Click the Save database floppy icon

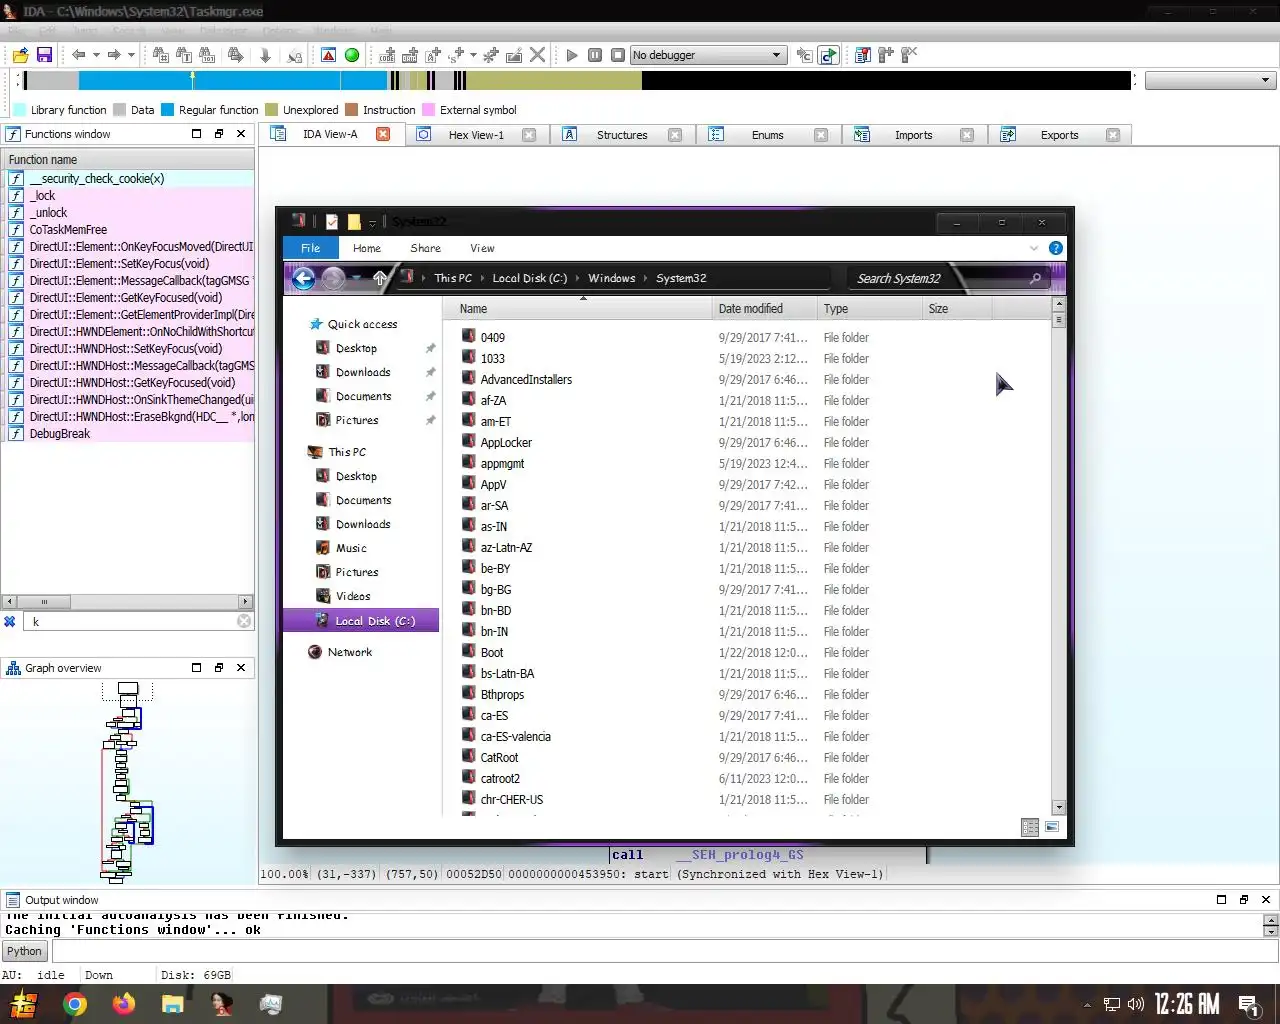point(44,55)
